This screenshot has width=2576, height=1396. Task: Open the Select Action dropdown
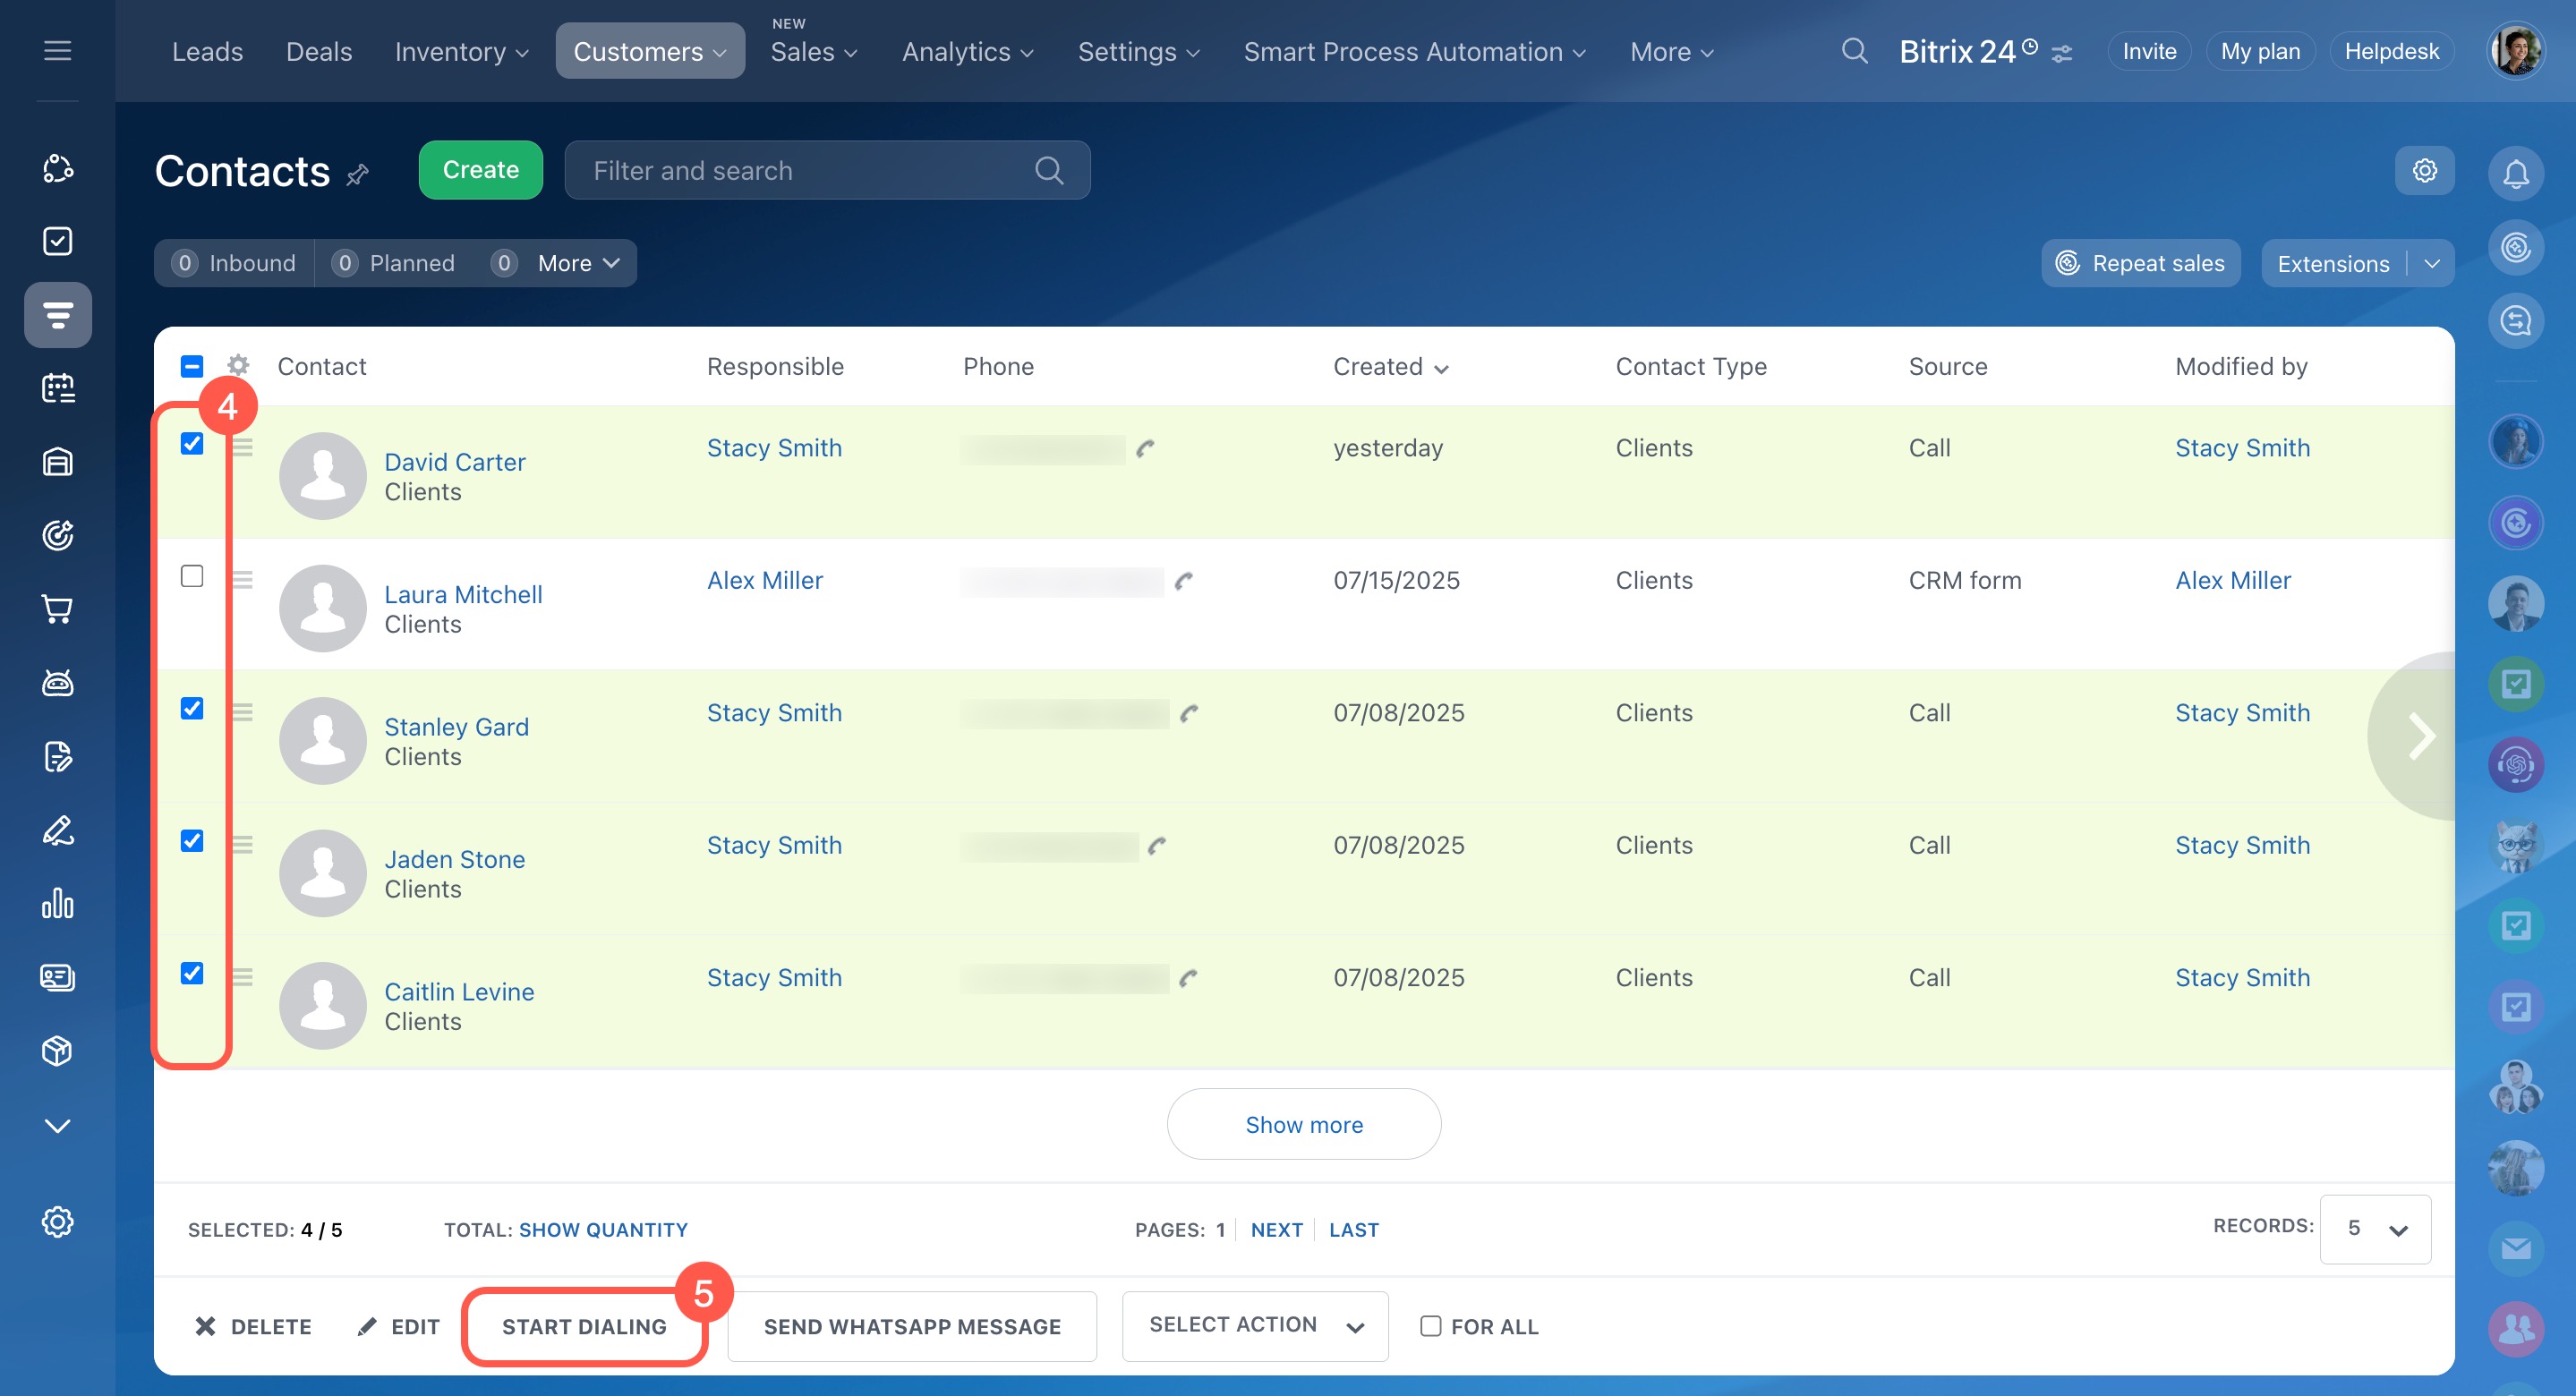(x=1254, y=1325)
